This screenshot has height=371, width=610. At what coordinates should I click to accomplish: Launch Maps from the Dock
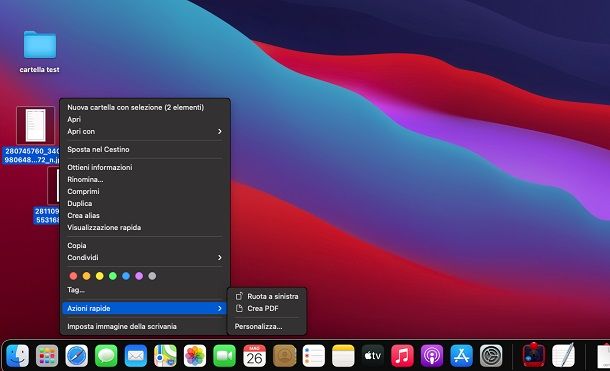[x=165, y=355]
